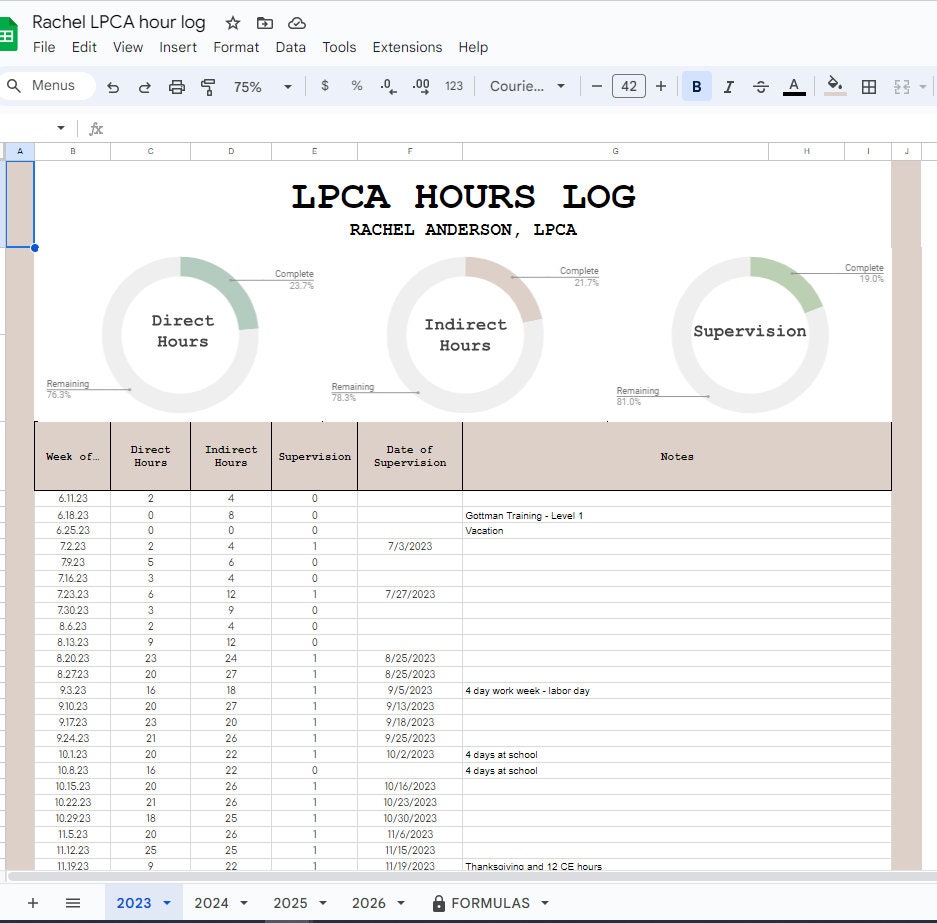937x923 pixels.
Task: Open the Format menu
Action: [x=236, y=47]
